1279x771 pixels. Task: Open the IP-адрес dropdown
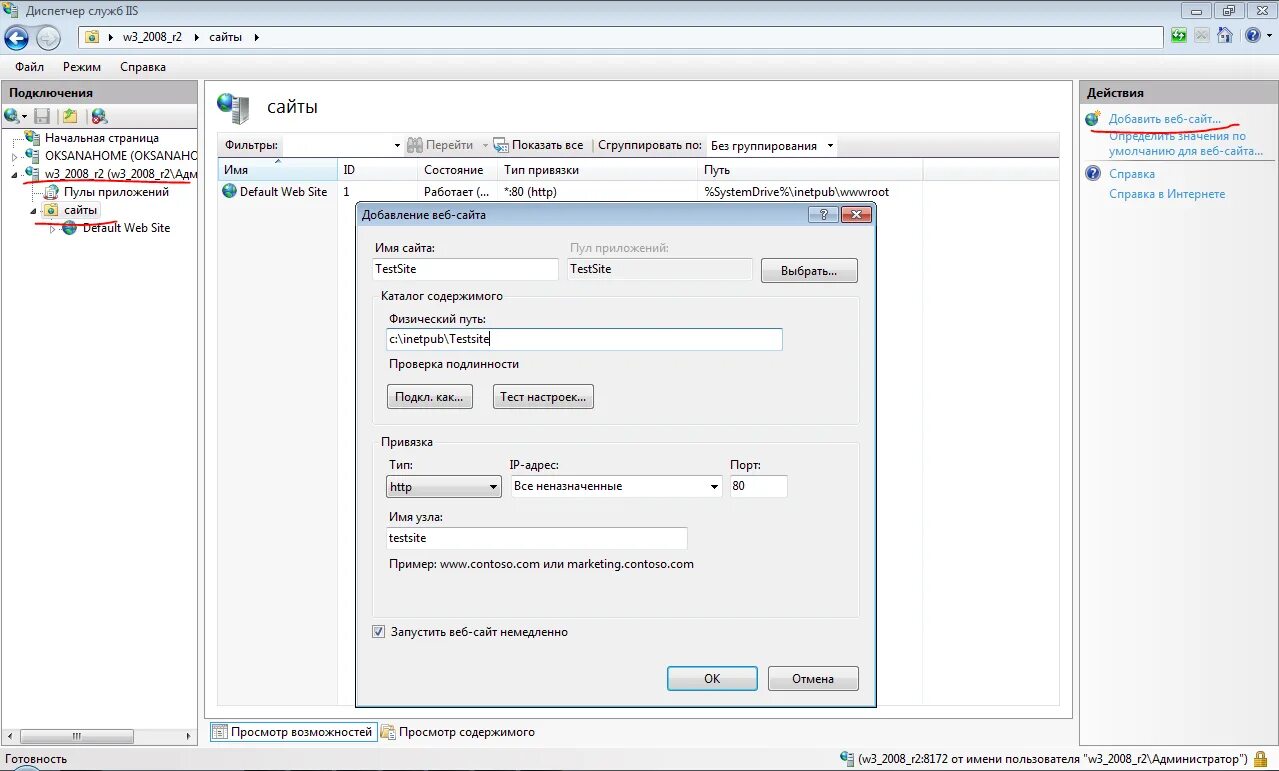(x=712, y=486)
